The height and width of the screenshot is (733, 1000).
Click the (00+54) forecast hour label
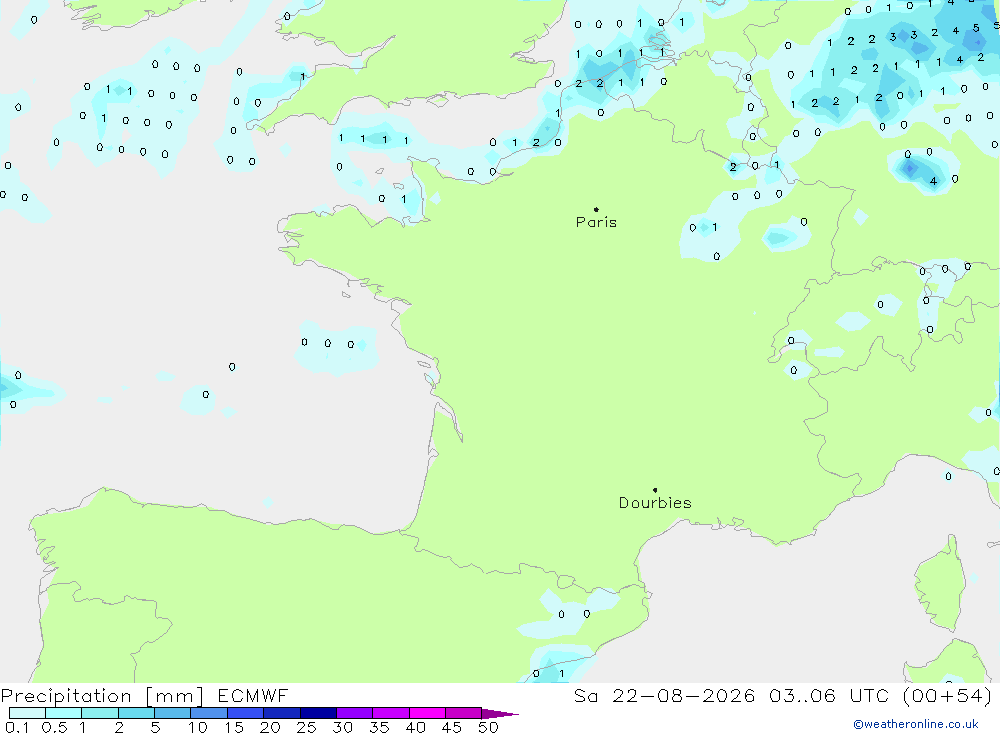click(x=948, y=695)
